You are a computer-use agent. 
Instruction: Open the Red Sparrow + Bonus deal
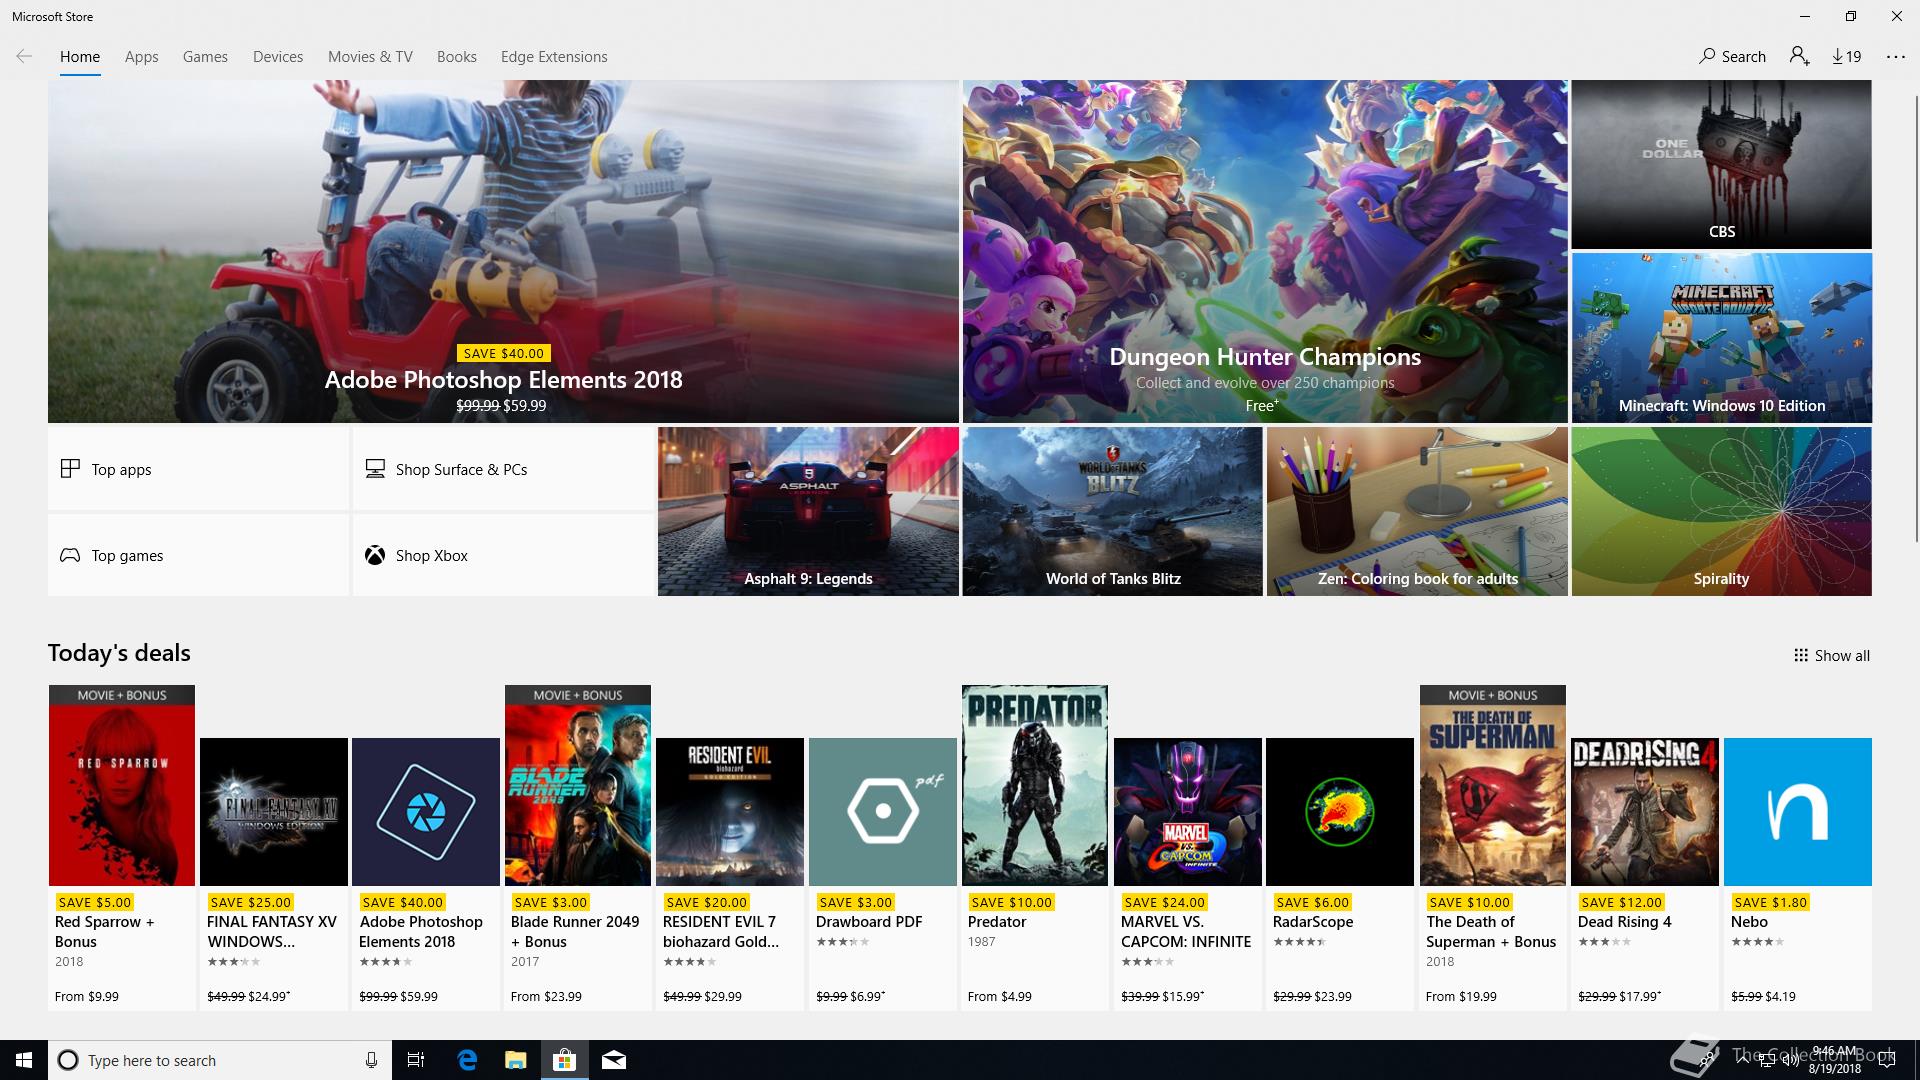pyautogui.click(x=122, y=847)
